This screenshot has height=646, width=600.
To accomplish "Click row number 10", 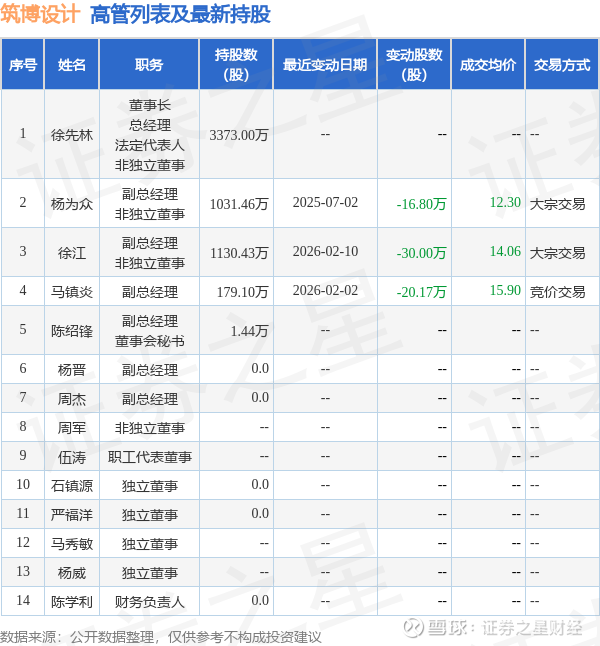I will click(23, 484).
